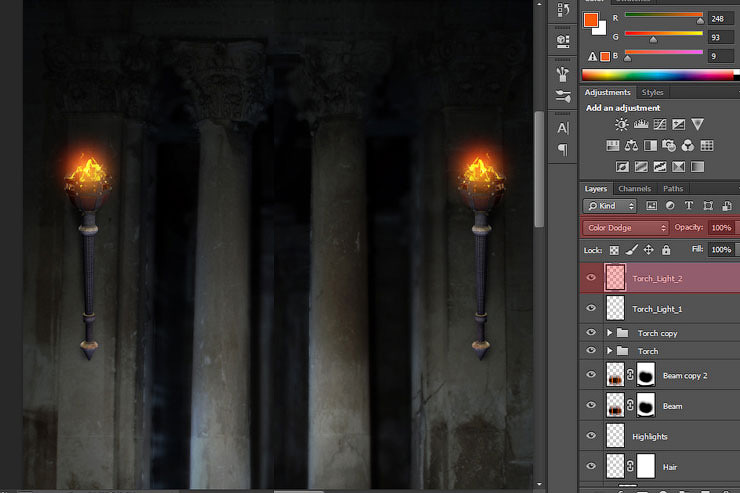Toggle visibility of the Highlights layer
740x493 pixels.
coord(591,436)
